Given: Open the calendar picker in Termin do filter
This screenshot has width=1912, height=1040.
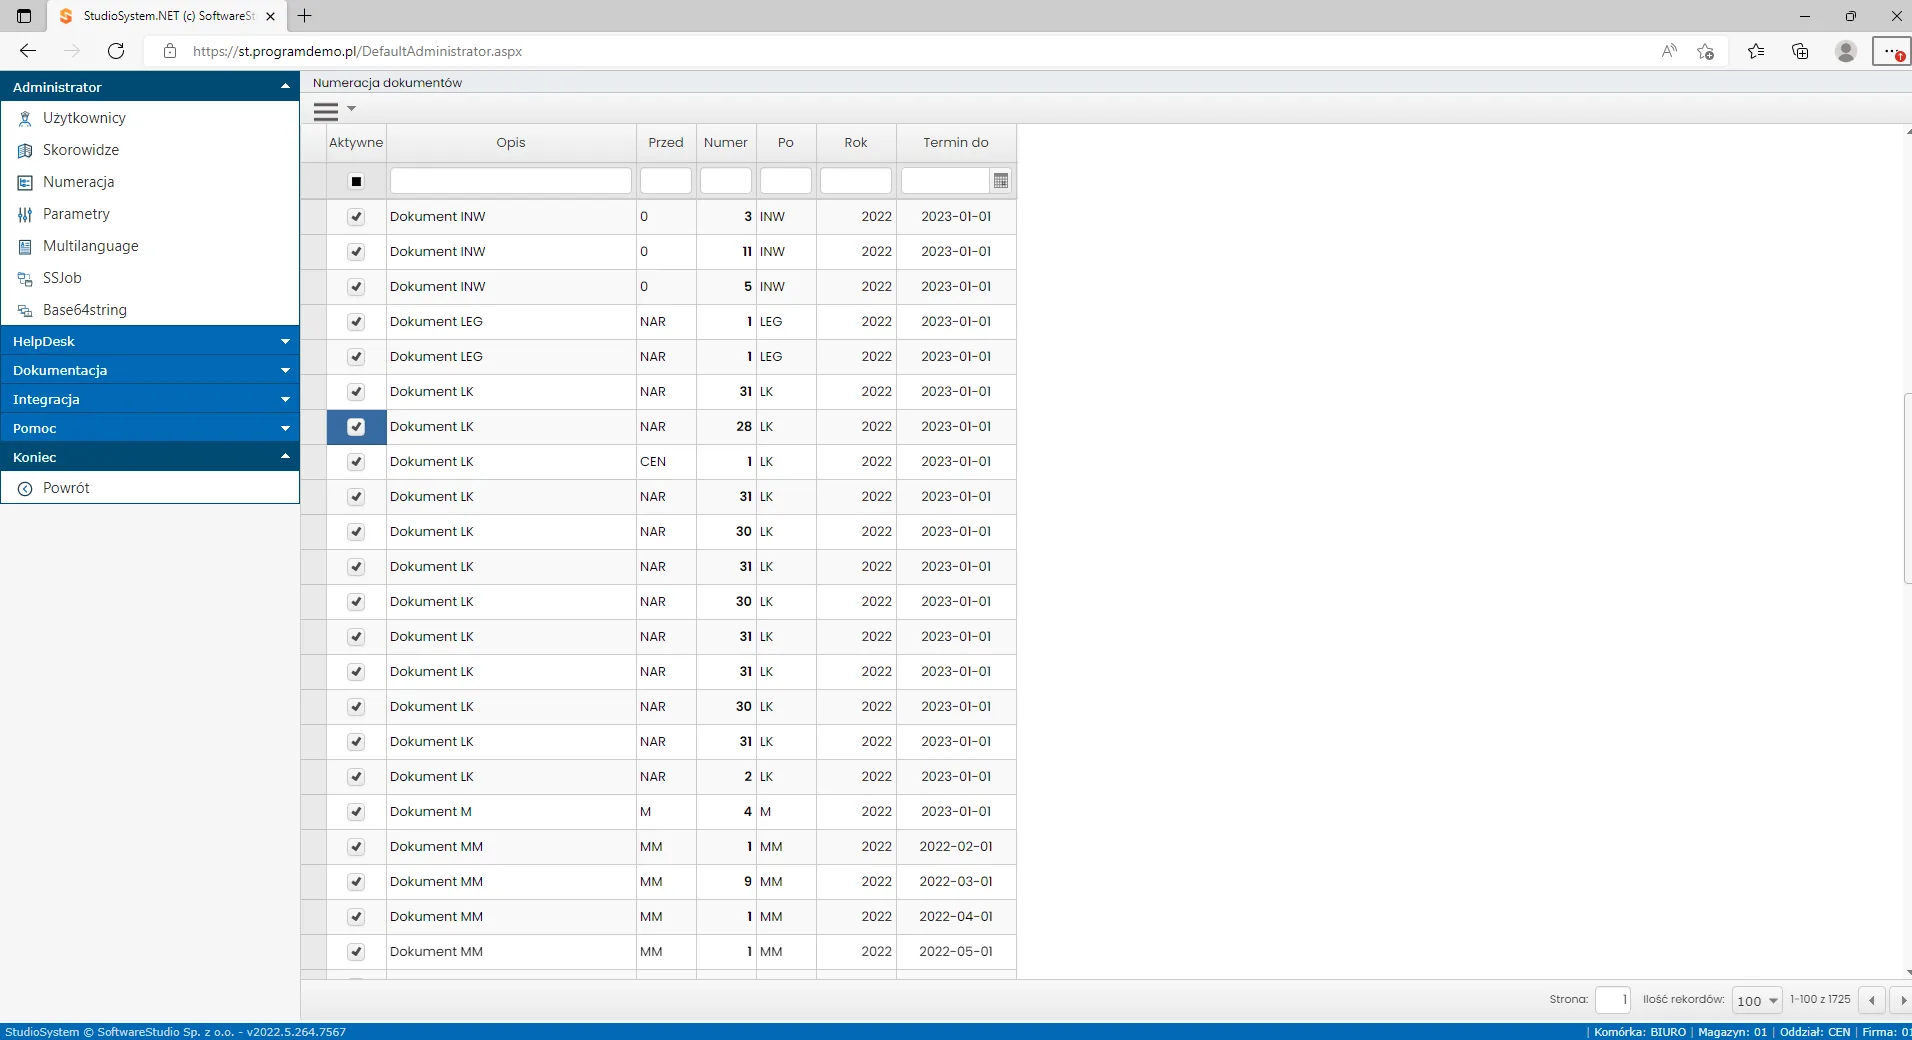Looking at the screenshot, I should (1001, 181).
